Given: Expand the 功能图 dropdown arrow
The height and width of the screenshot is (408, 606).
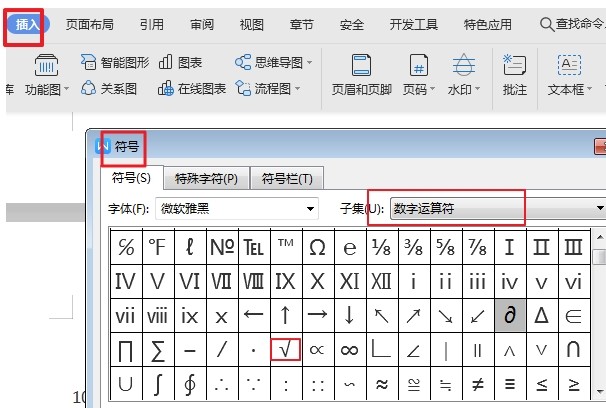Looking at the screenshot, I should pos(66,89).
